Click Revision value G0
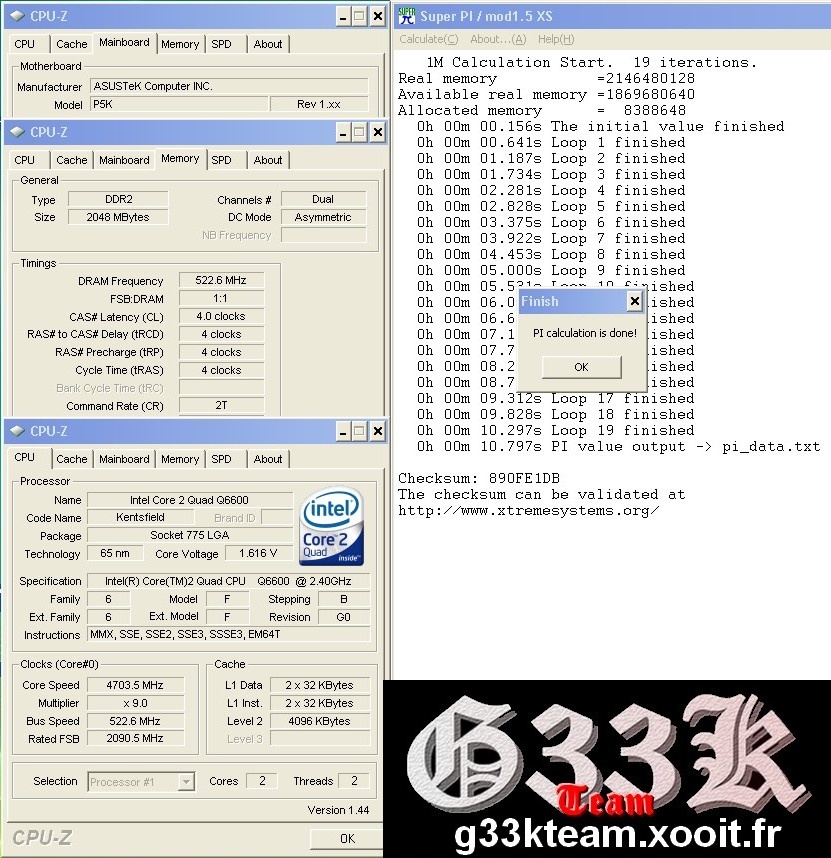 [x=344, y=617]
